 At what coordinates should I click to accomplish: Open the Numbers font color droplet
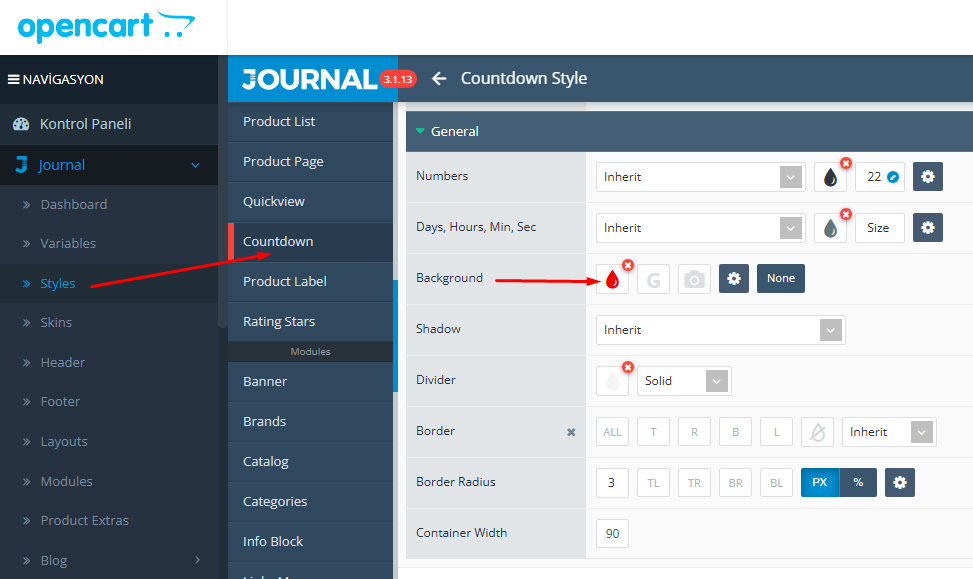[830, 177]
